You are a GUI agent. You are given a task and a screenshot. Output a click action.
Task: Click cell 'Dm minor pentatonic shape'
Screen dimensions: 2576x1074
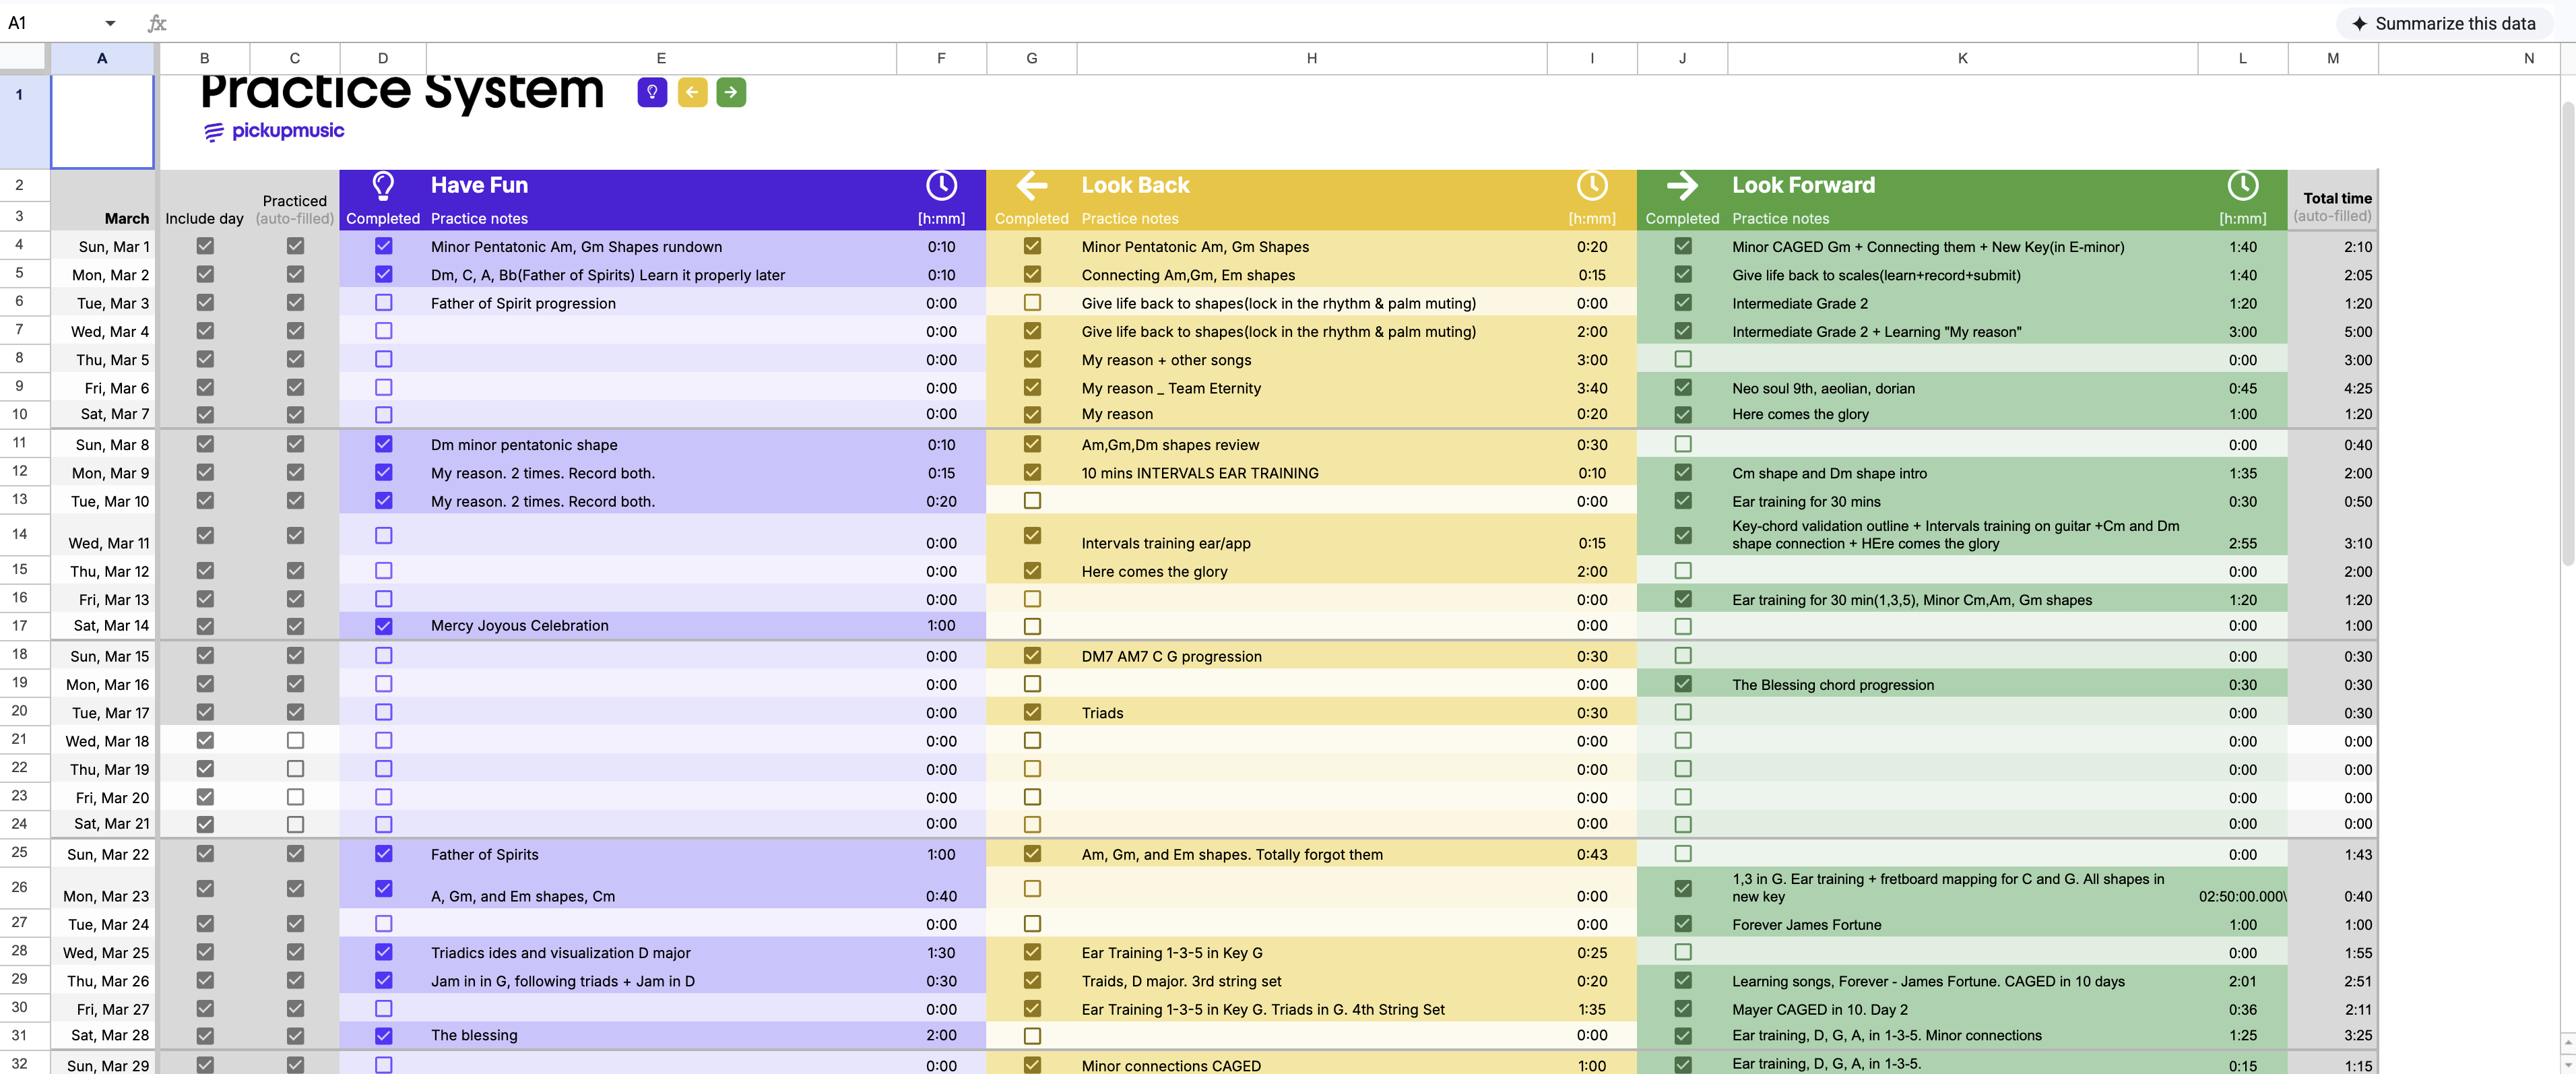click(x=661, y=445)
